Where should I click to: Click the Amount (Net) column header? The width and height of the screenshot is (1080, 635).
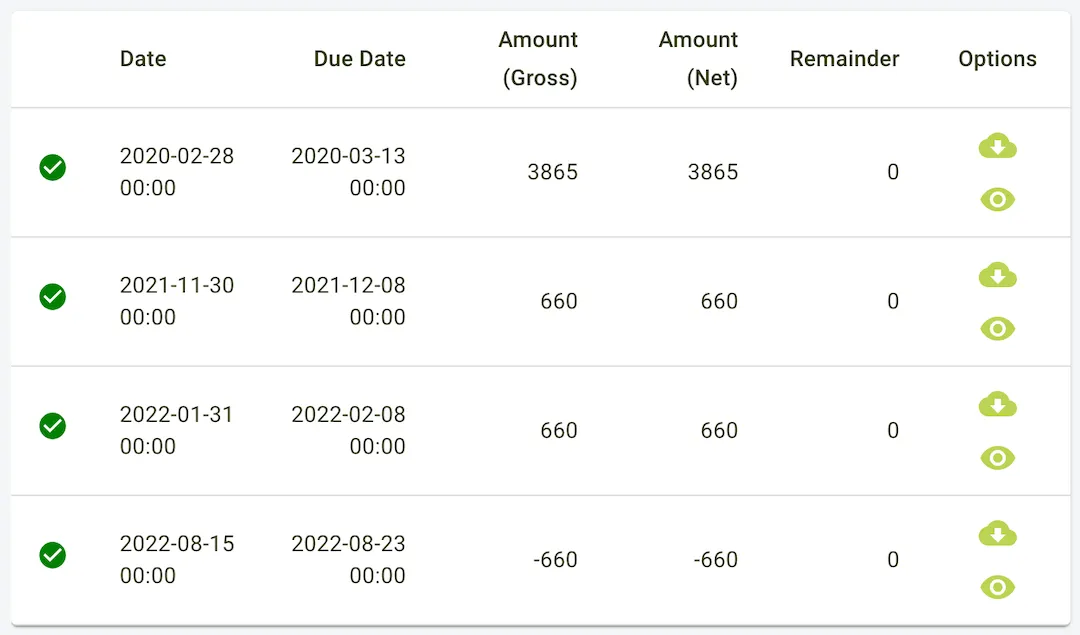[698, 59]
